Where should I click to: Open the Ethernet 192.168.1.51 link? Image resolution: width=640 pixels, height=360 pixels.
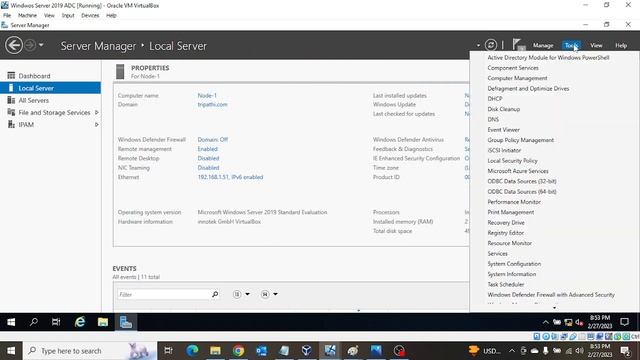coord(230,177)
